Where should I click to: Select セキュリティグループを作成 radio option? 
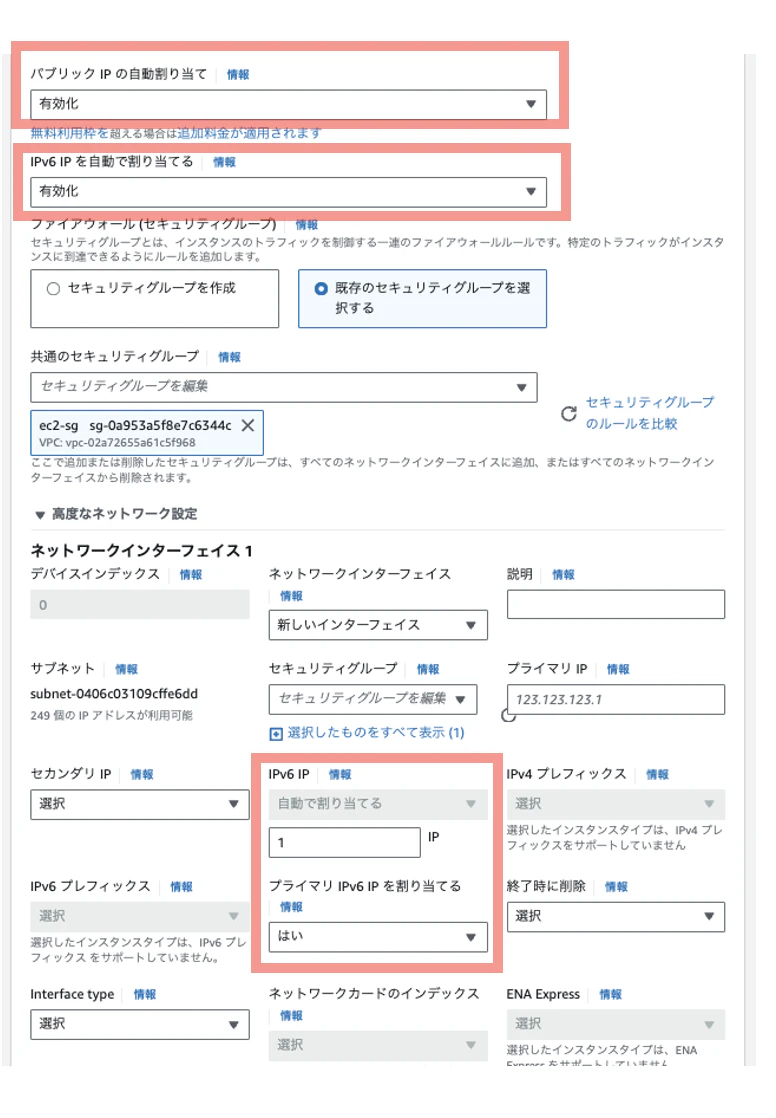(154, 298)
